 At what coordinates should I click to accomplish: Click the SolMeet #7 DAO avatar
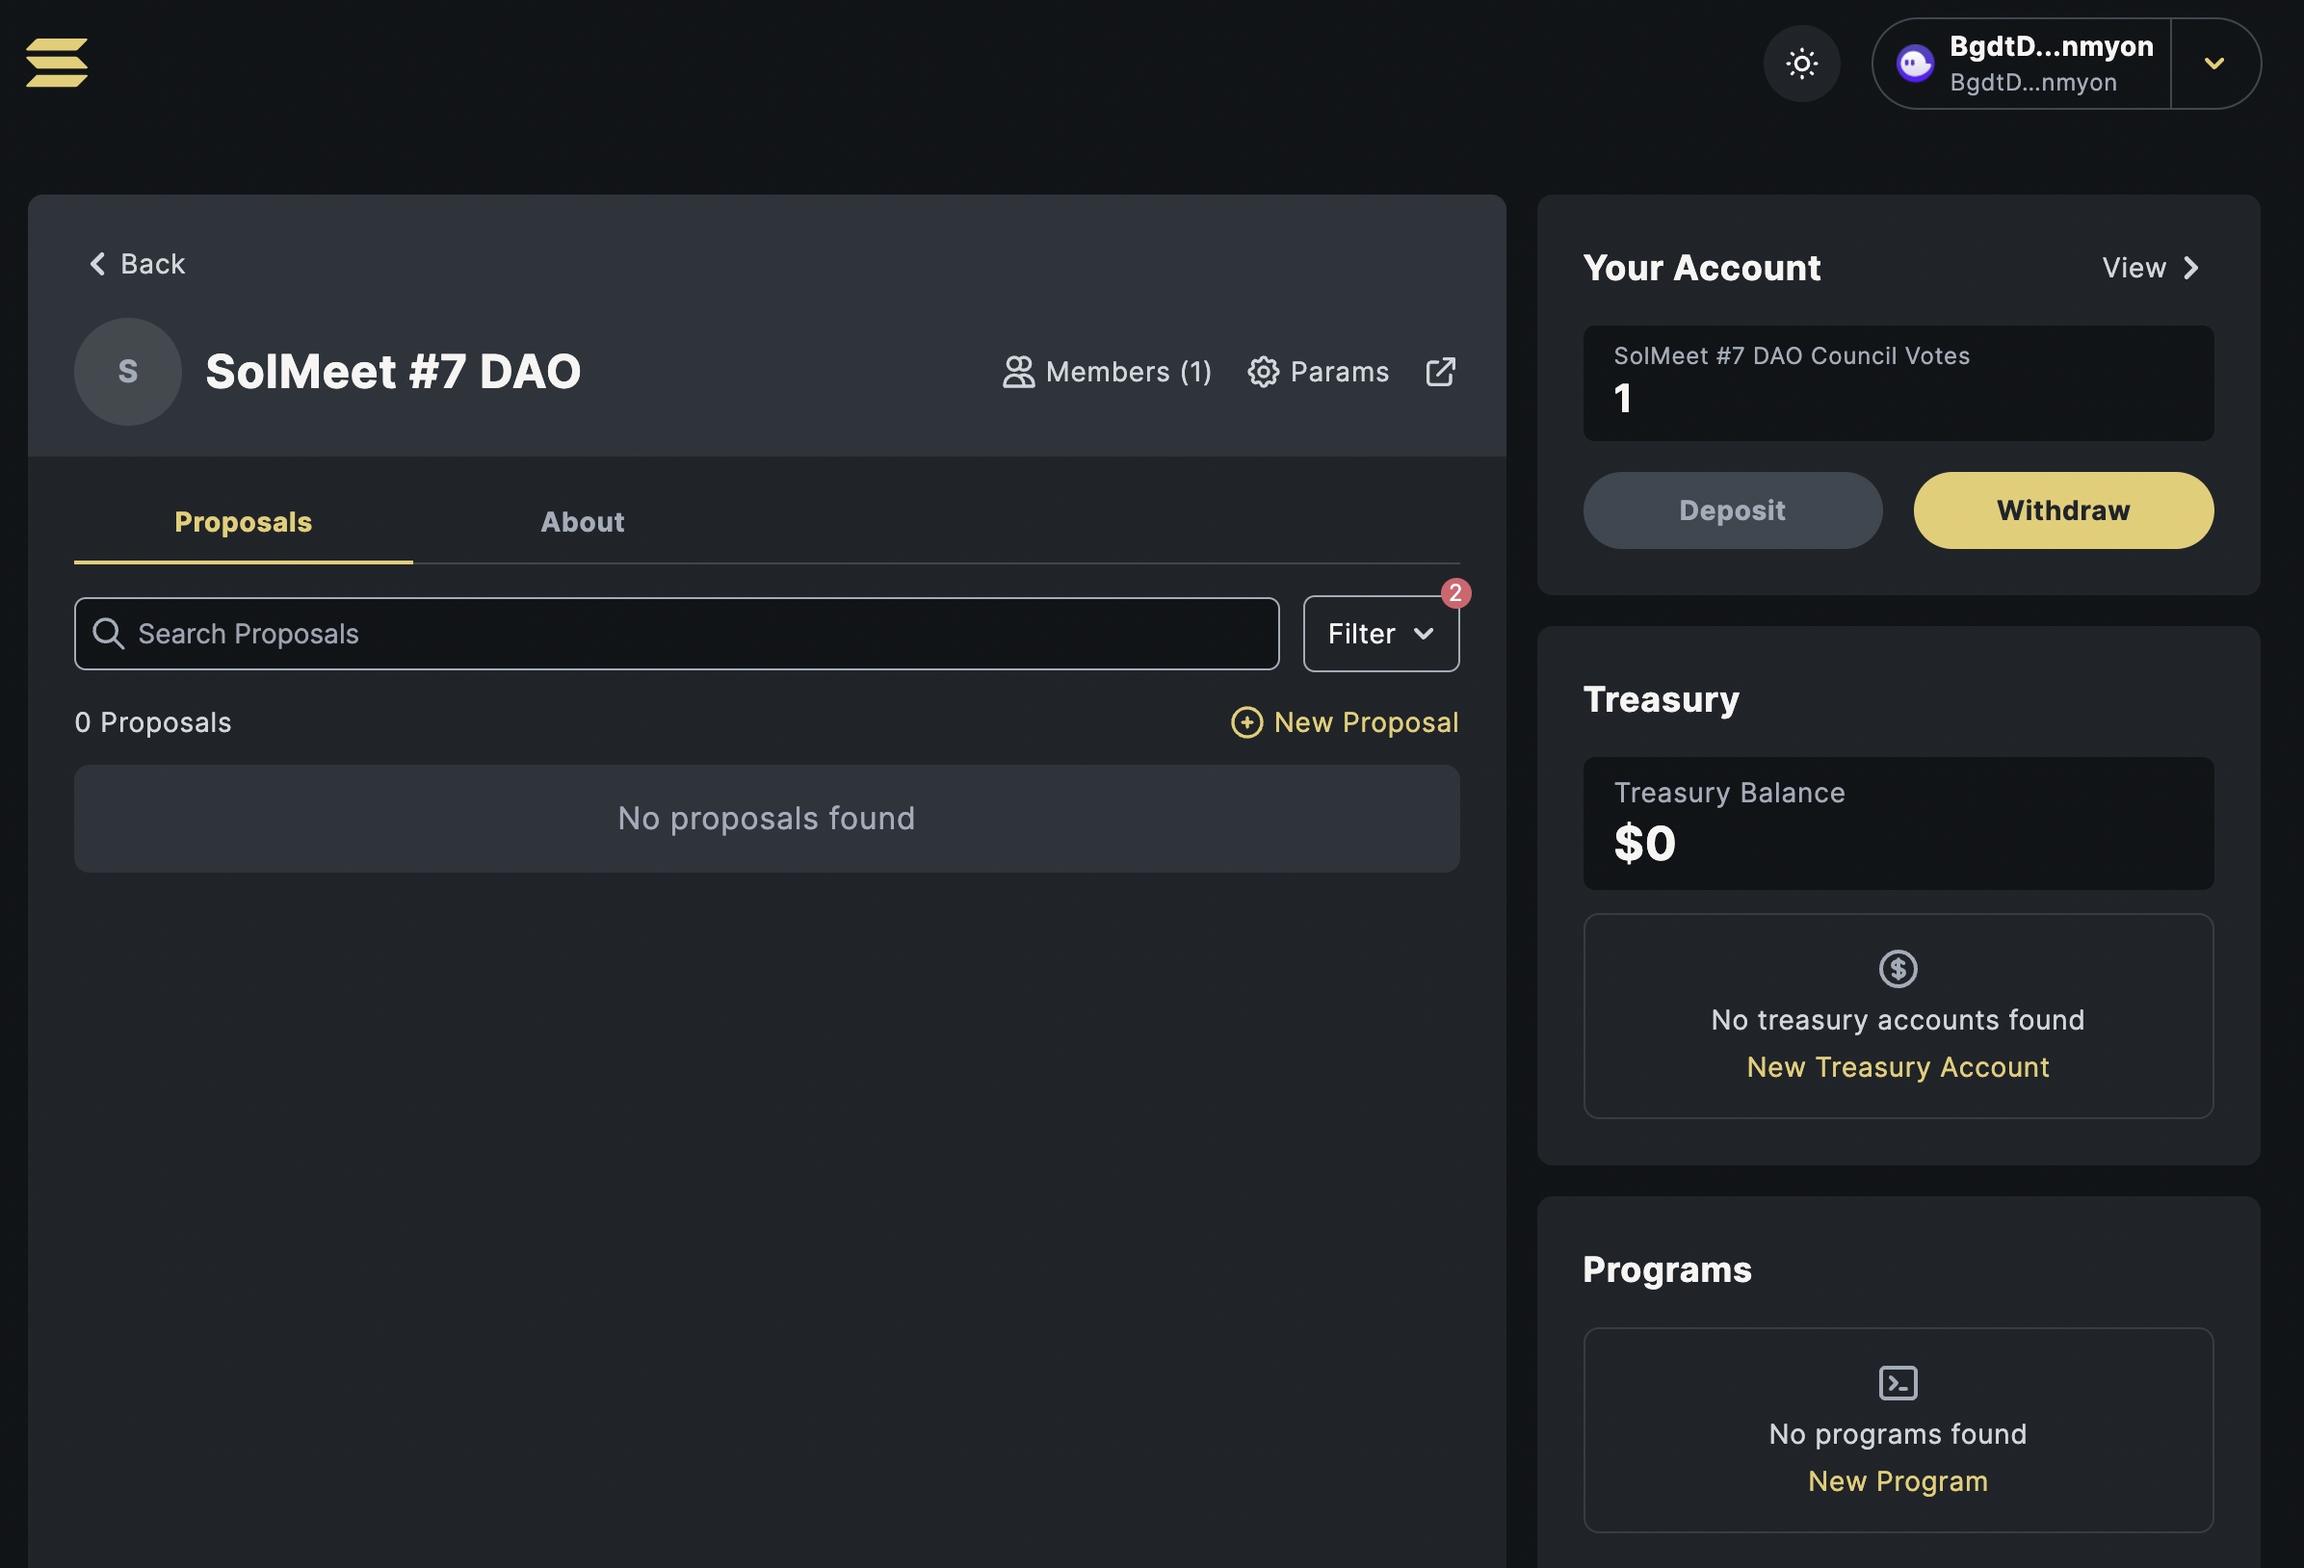pos(128,372)
